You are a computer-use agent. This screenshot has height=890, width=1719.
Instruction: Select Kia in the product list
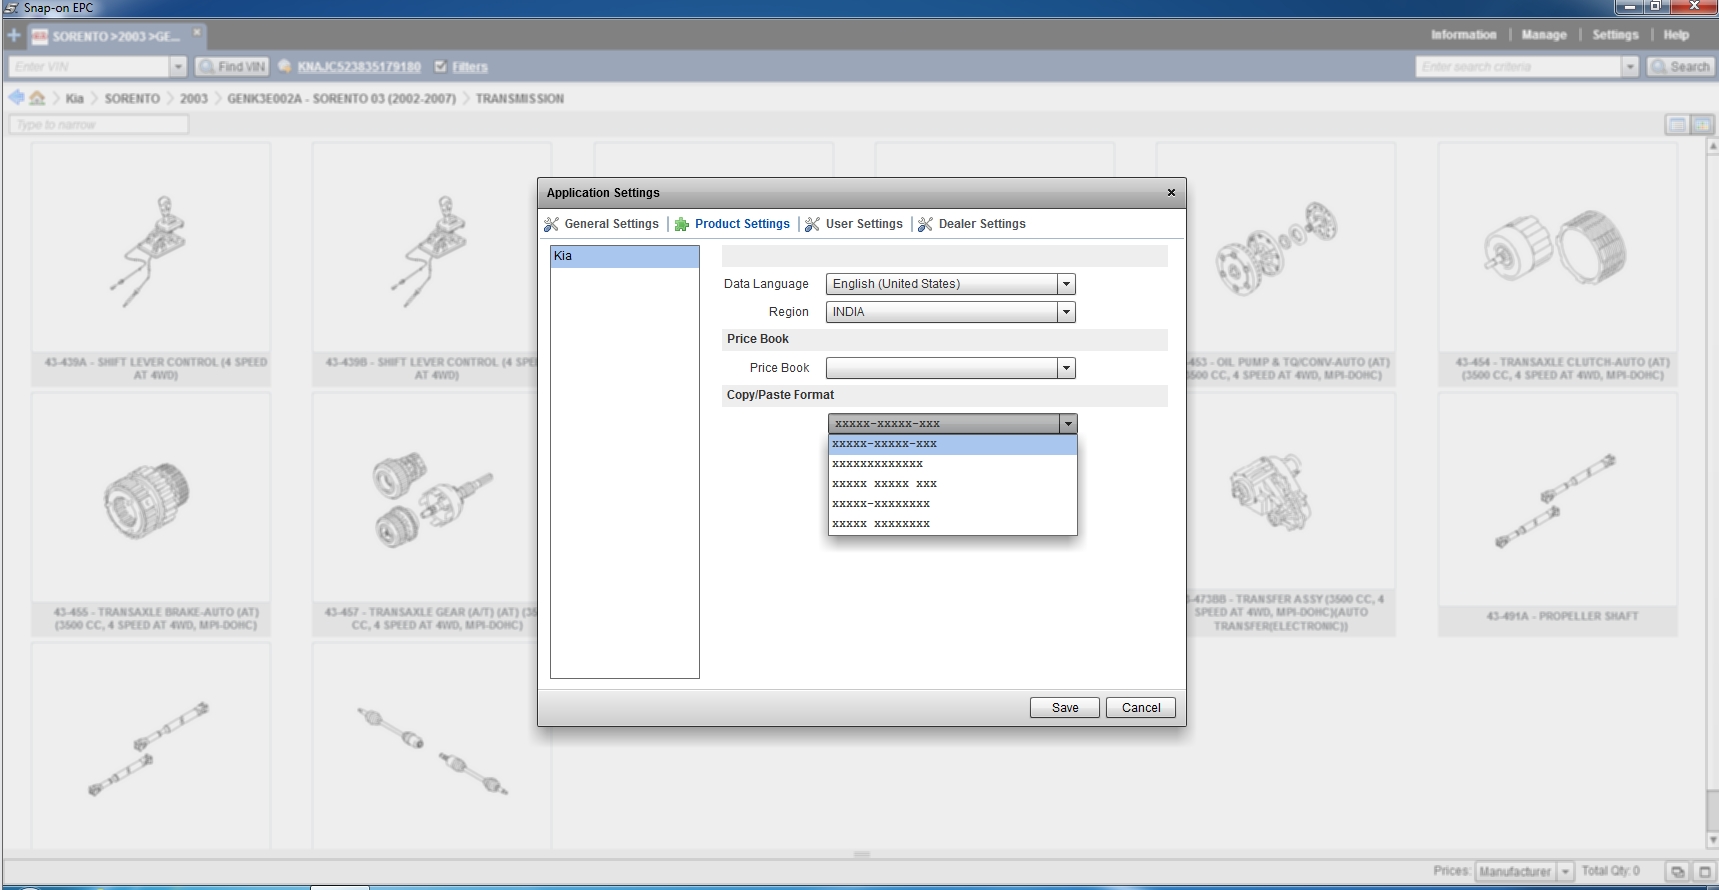click(x=625, y=256)
